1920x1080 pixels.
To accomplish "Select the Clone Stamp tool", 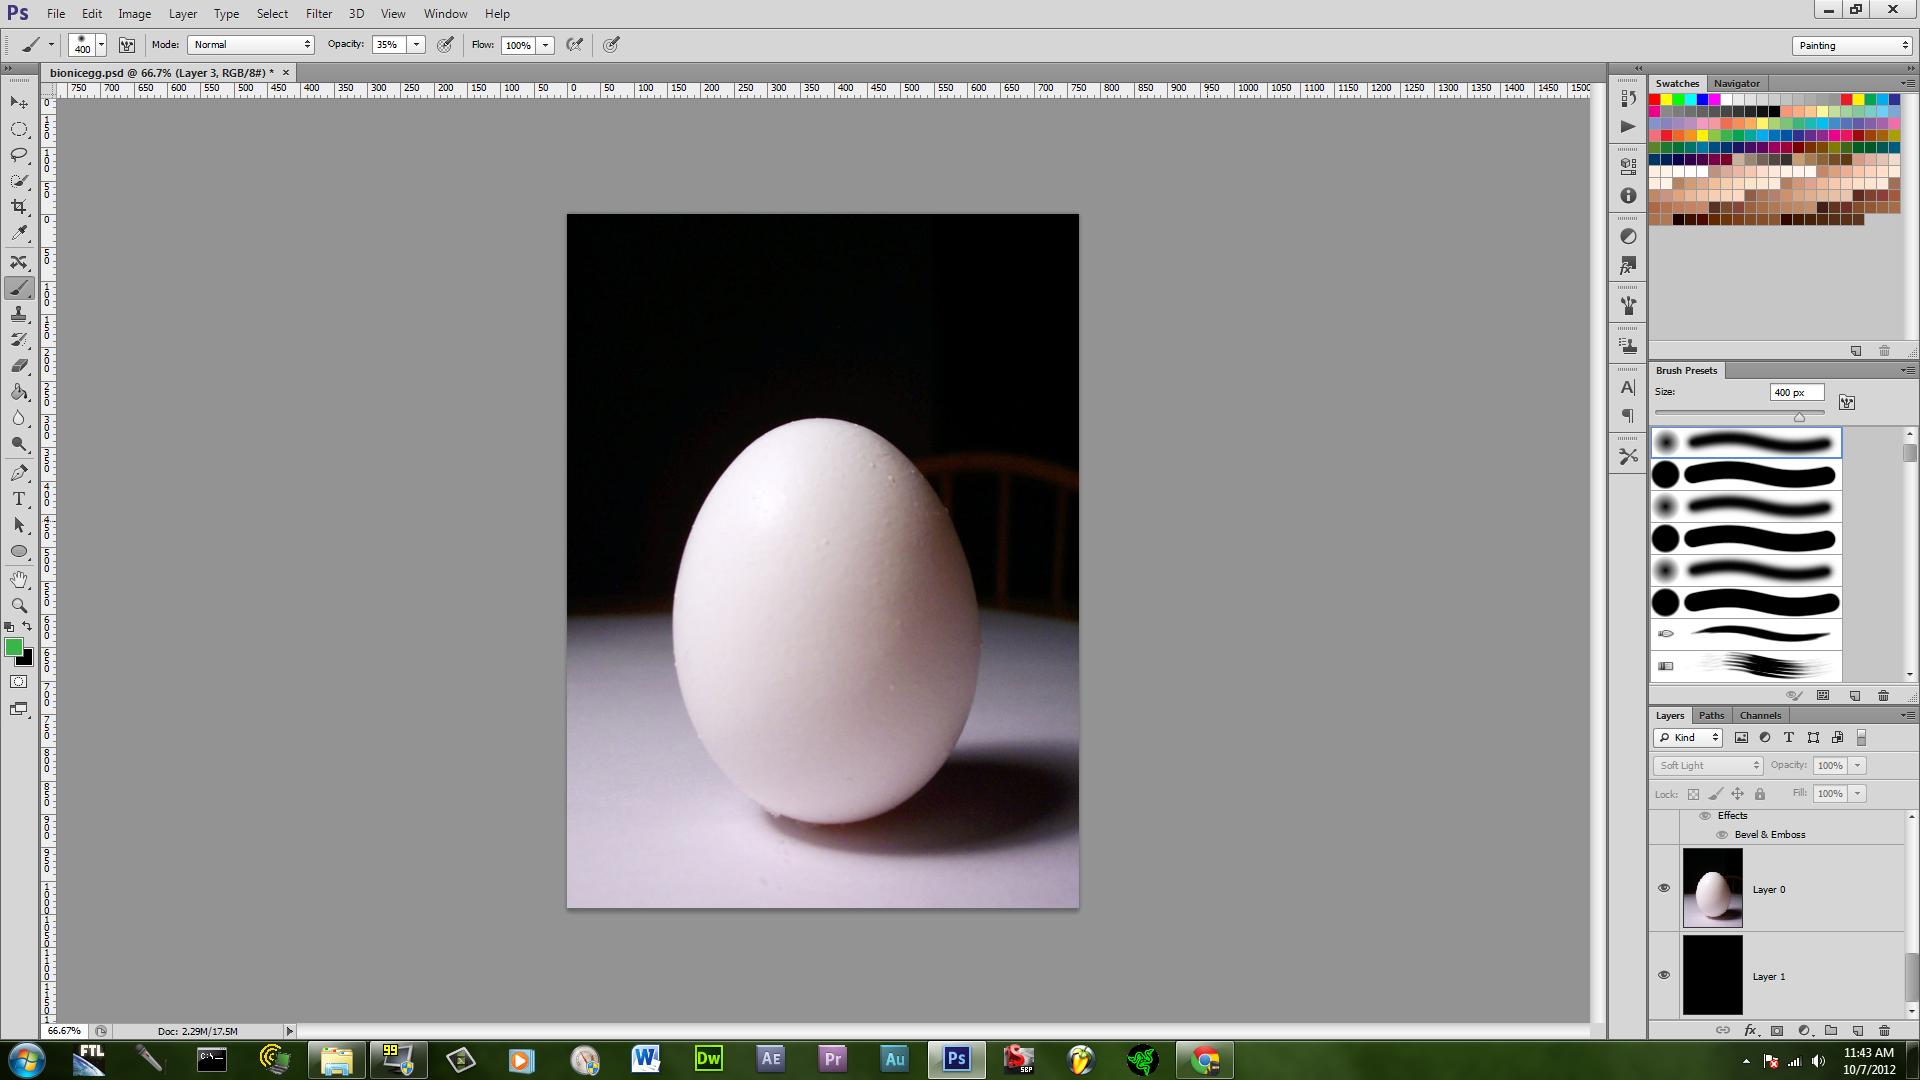I will coord(19,315).
